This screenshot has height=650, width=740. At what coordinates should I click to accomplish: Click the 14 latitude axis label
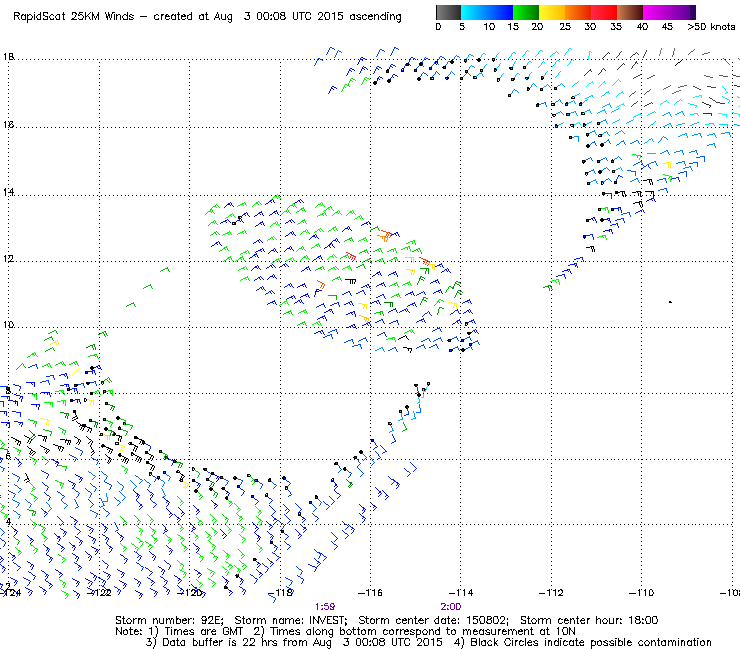[8, 192]
